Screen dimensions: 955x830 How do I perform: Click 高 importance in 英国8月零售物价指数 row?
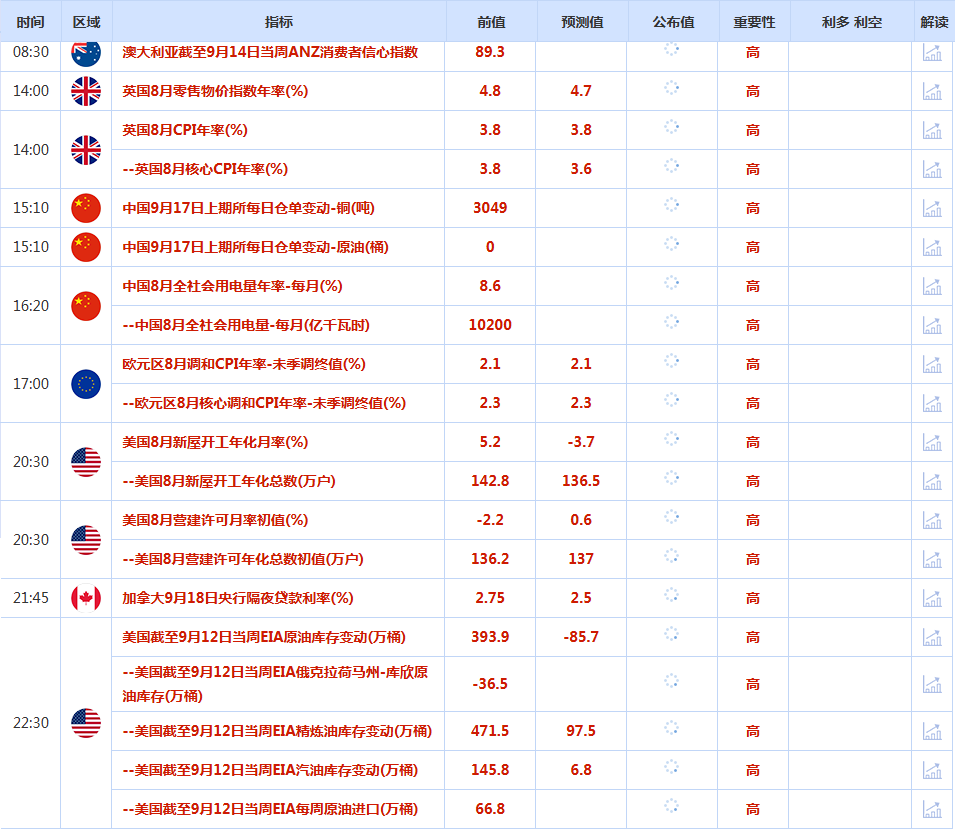click(x=753, y=92)
